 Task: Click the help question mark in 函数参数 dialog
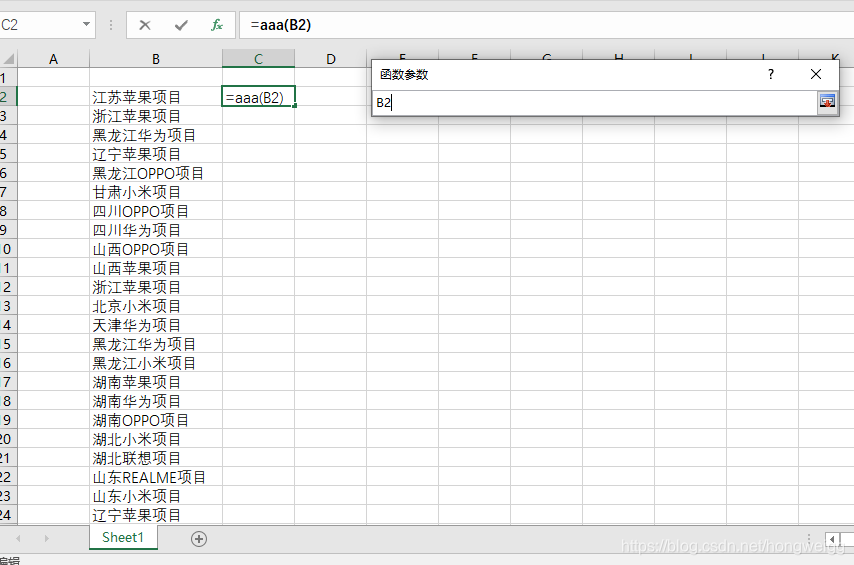point(771,74)
